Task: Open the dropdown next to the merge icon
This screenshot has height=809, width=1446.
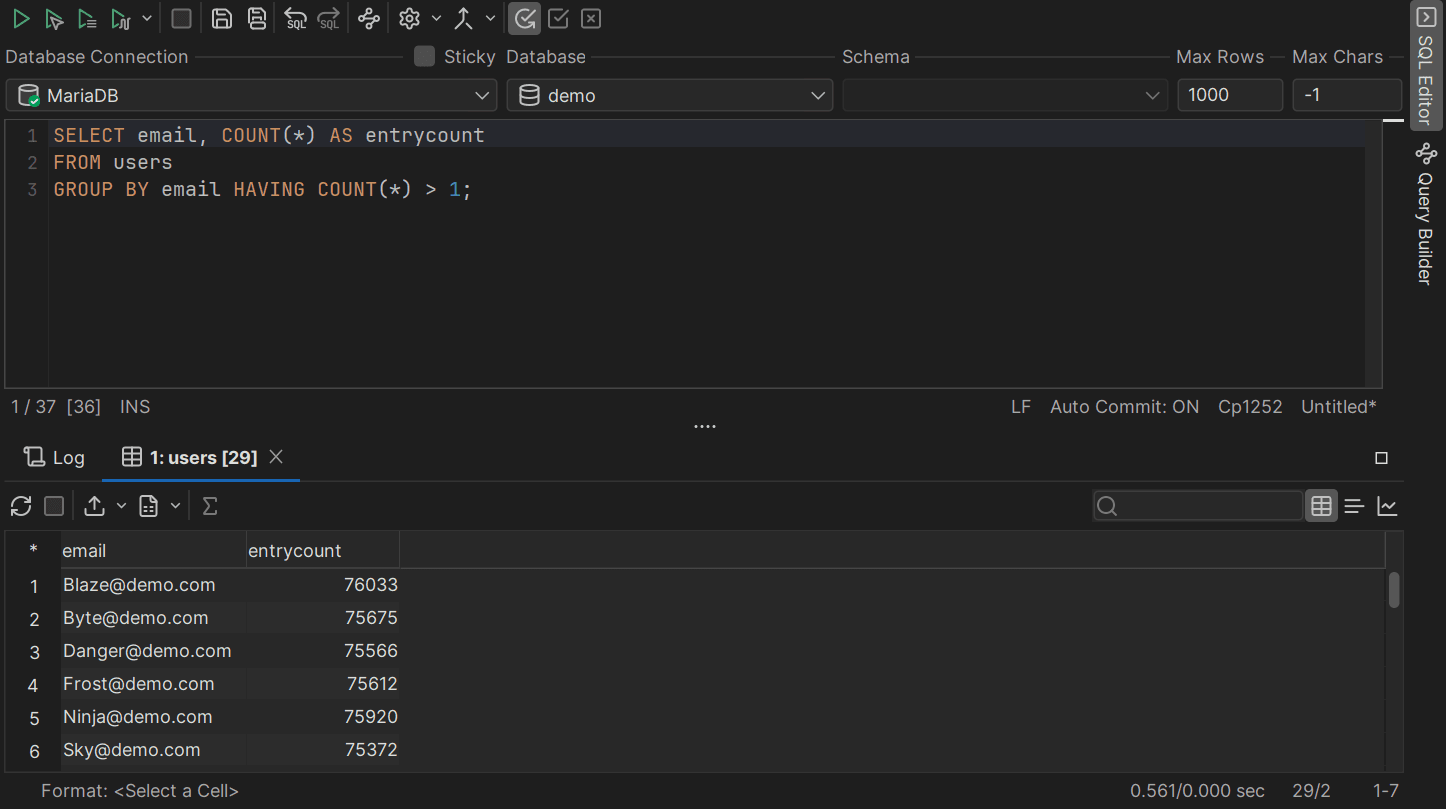Action: 490,18
